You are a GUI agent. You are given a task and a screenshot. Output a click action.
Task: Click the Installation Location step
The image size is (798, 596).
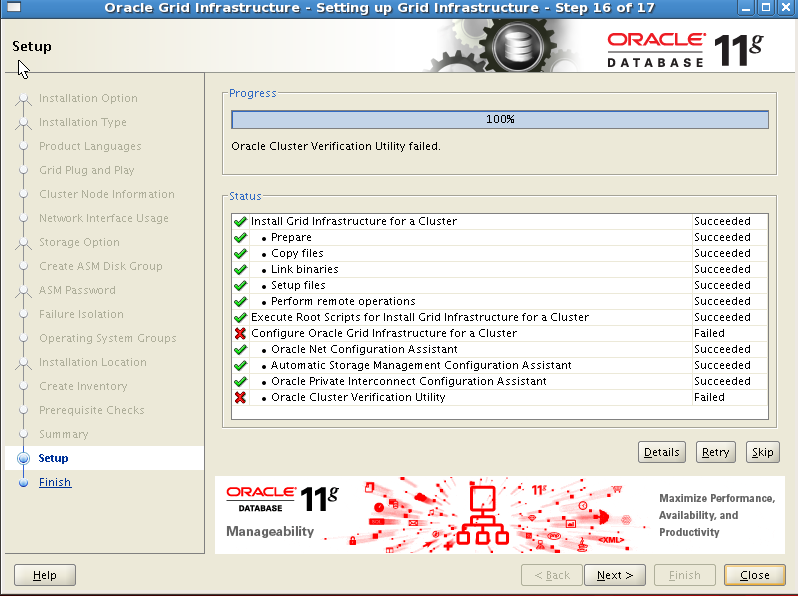pyautogui.click(x=93, y=362)
